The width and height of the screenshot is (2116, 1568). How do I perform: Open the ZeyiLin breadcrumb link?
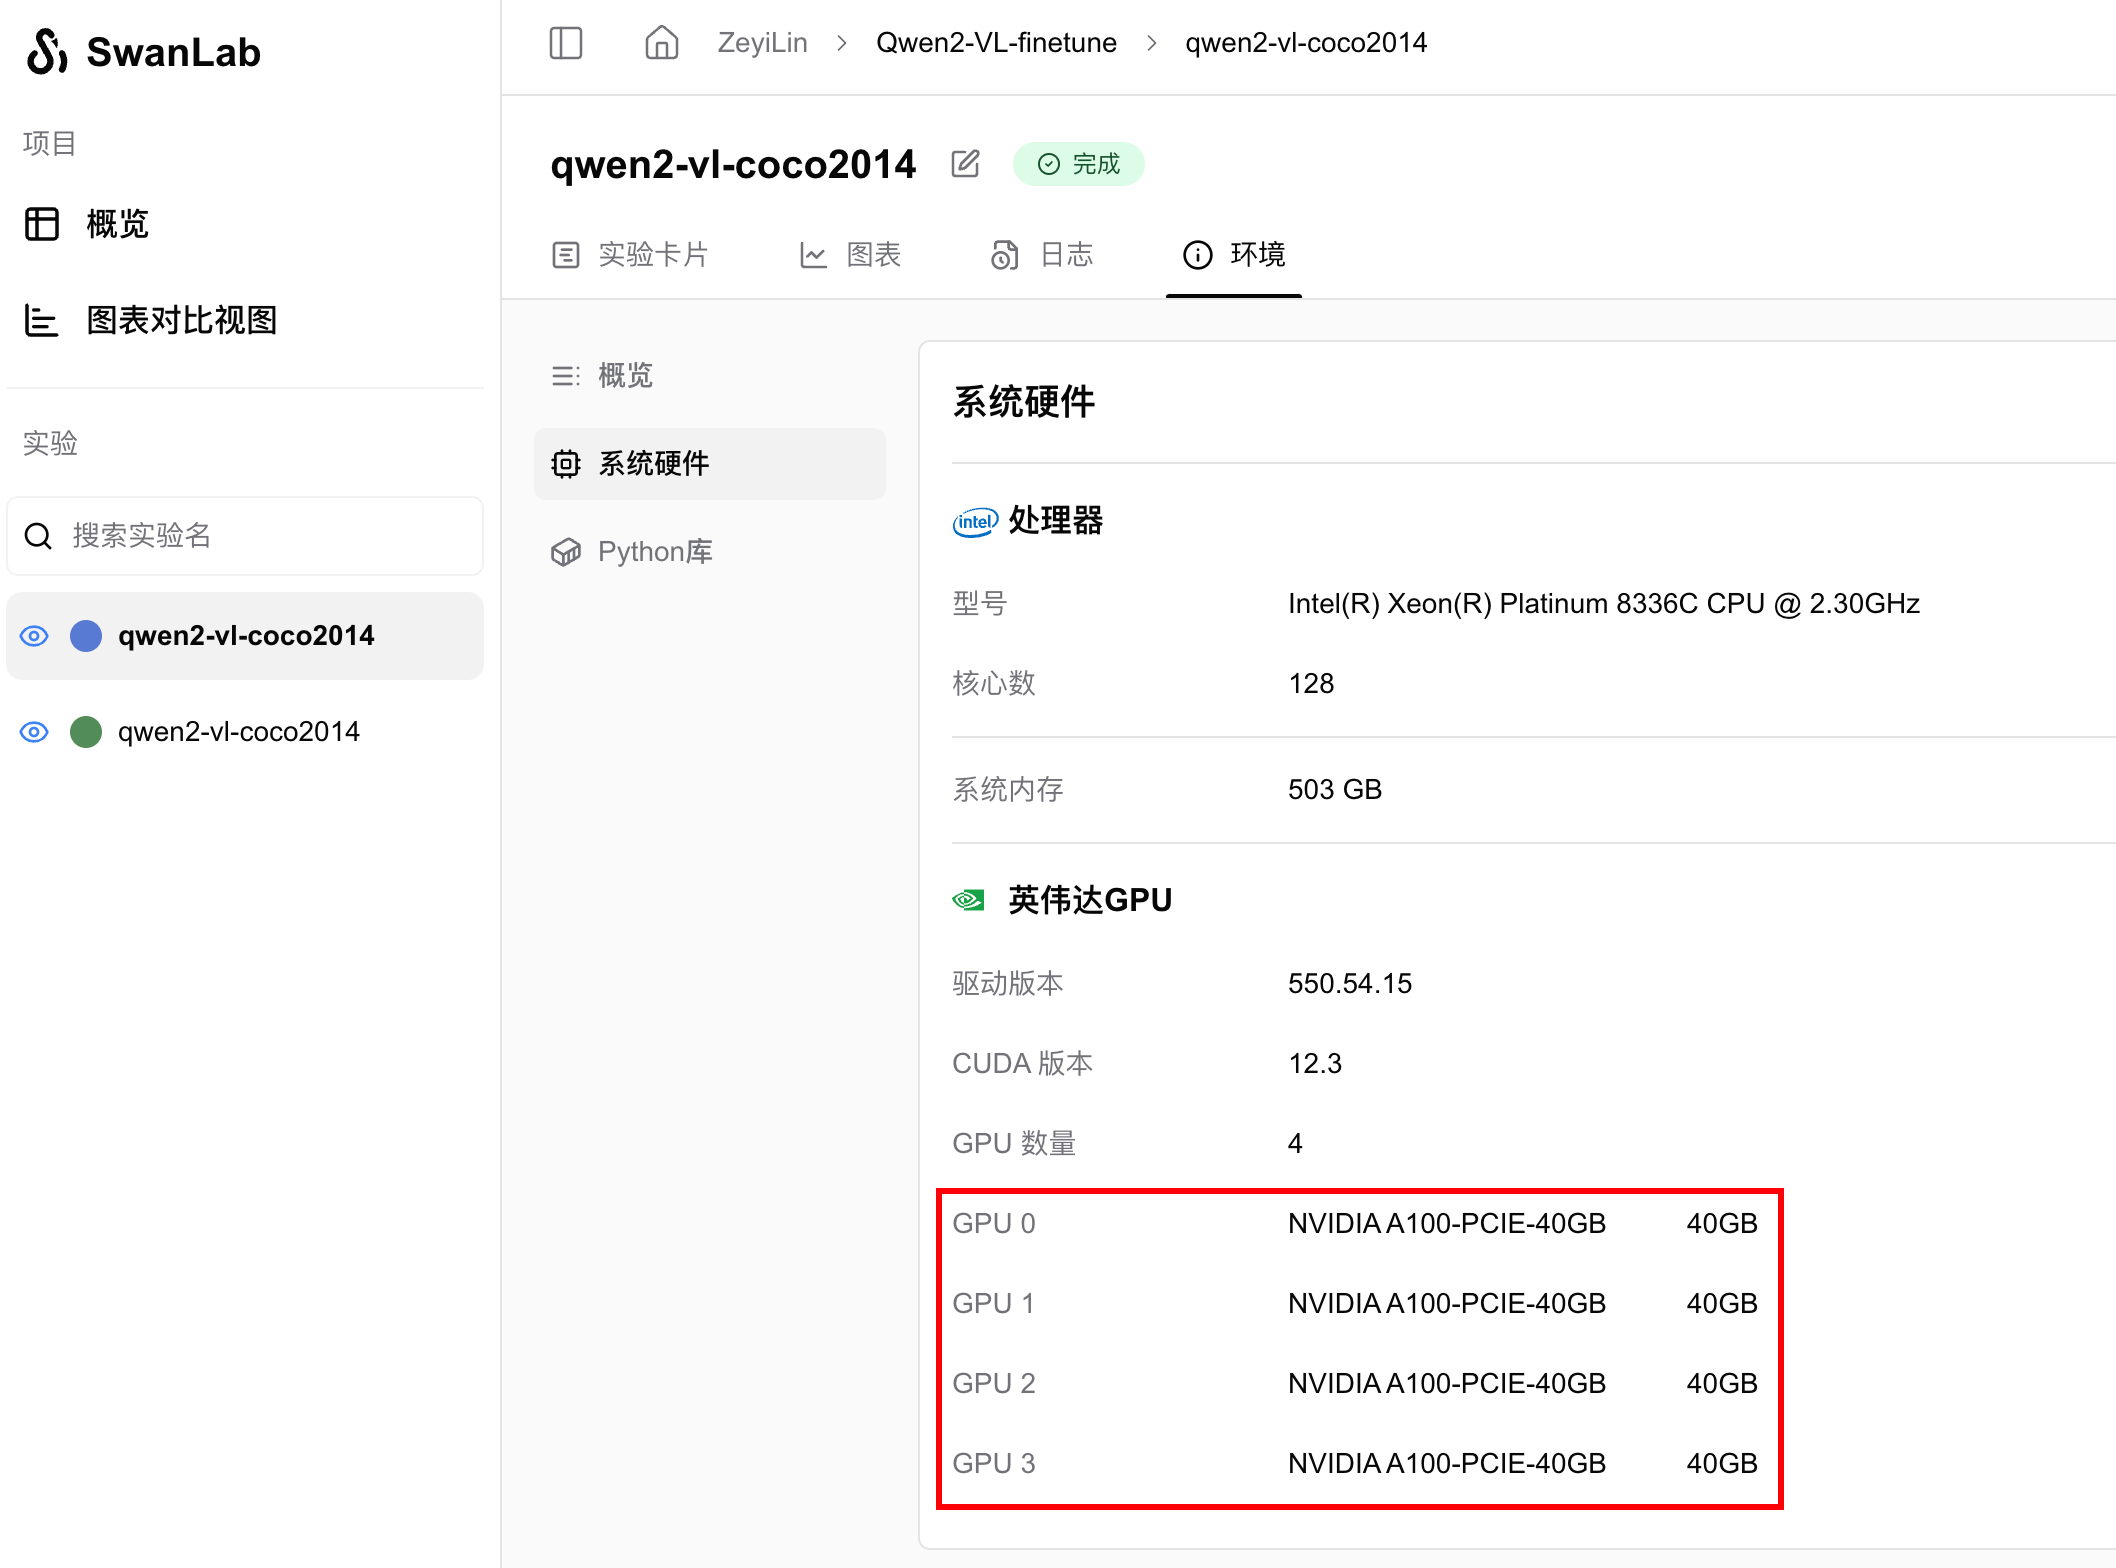coord(762,43)
